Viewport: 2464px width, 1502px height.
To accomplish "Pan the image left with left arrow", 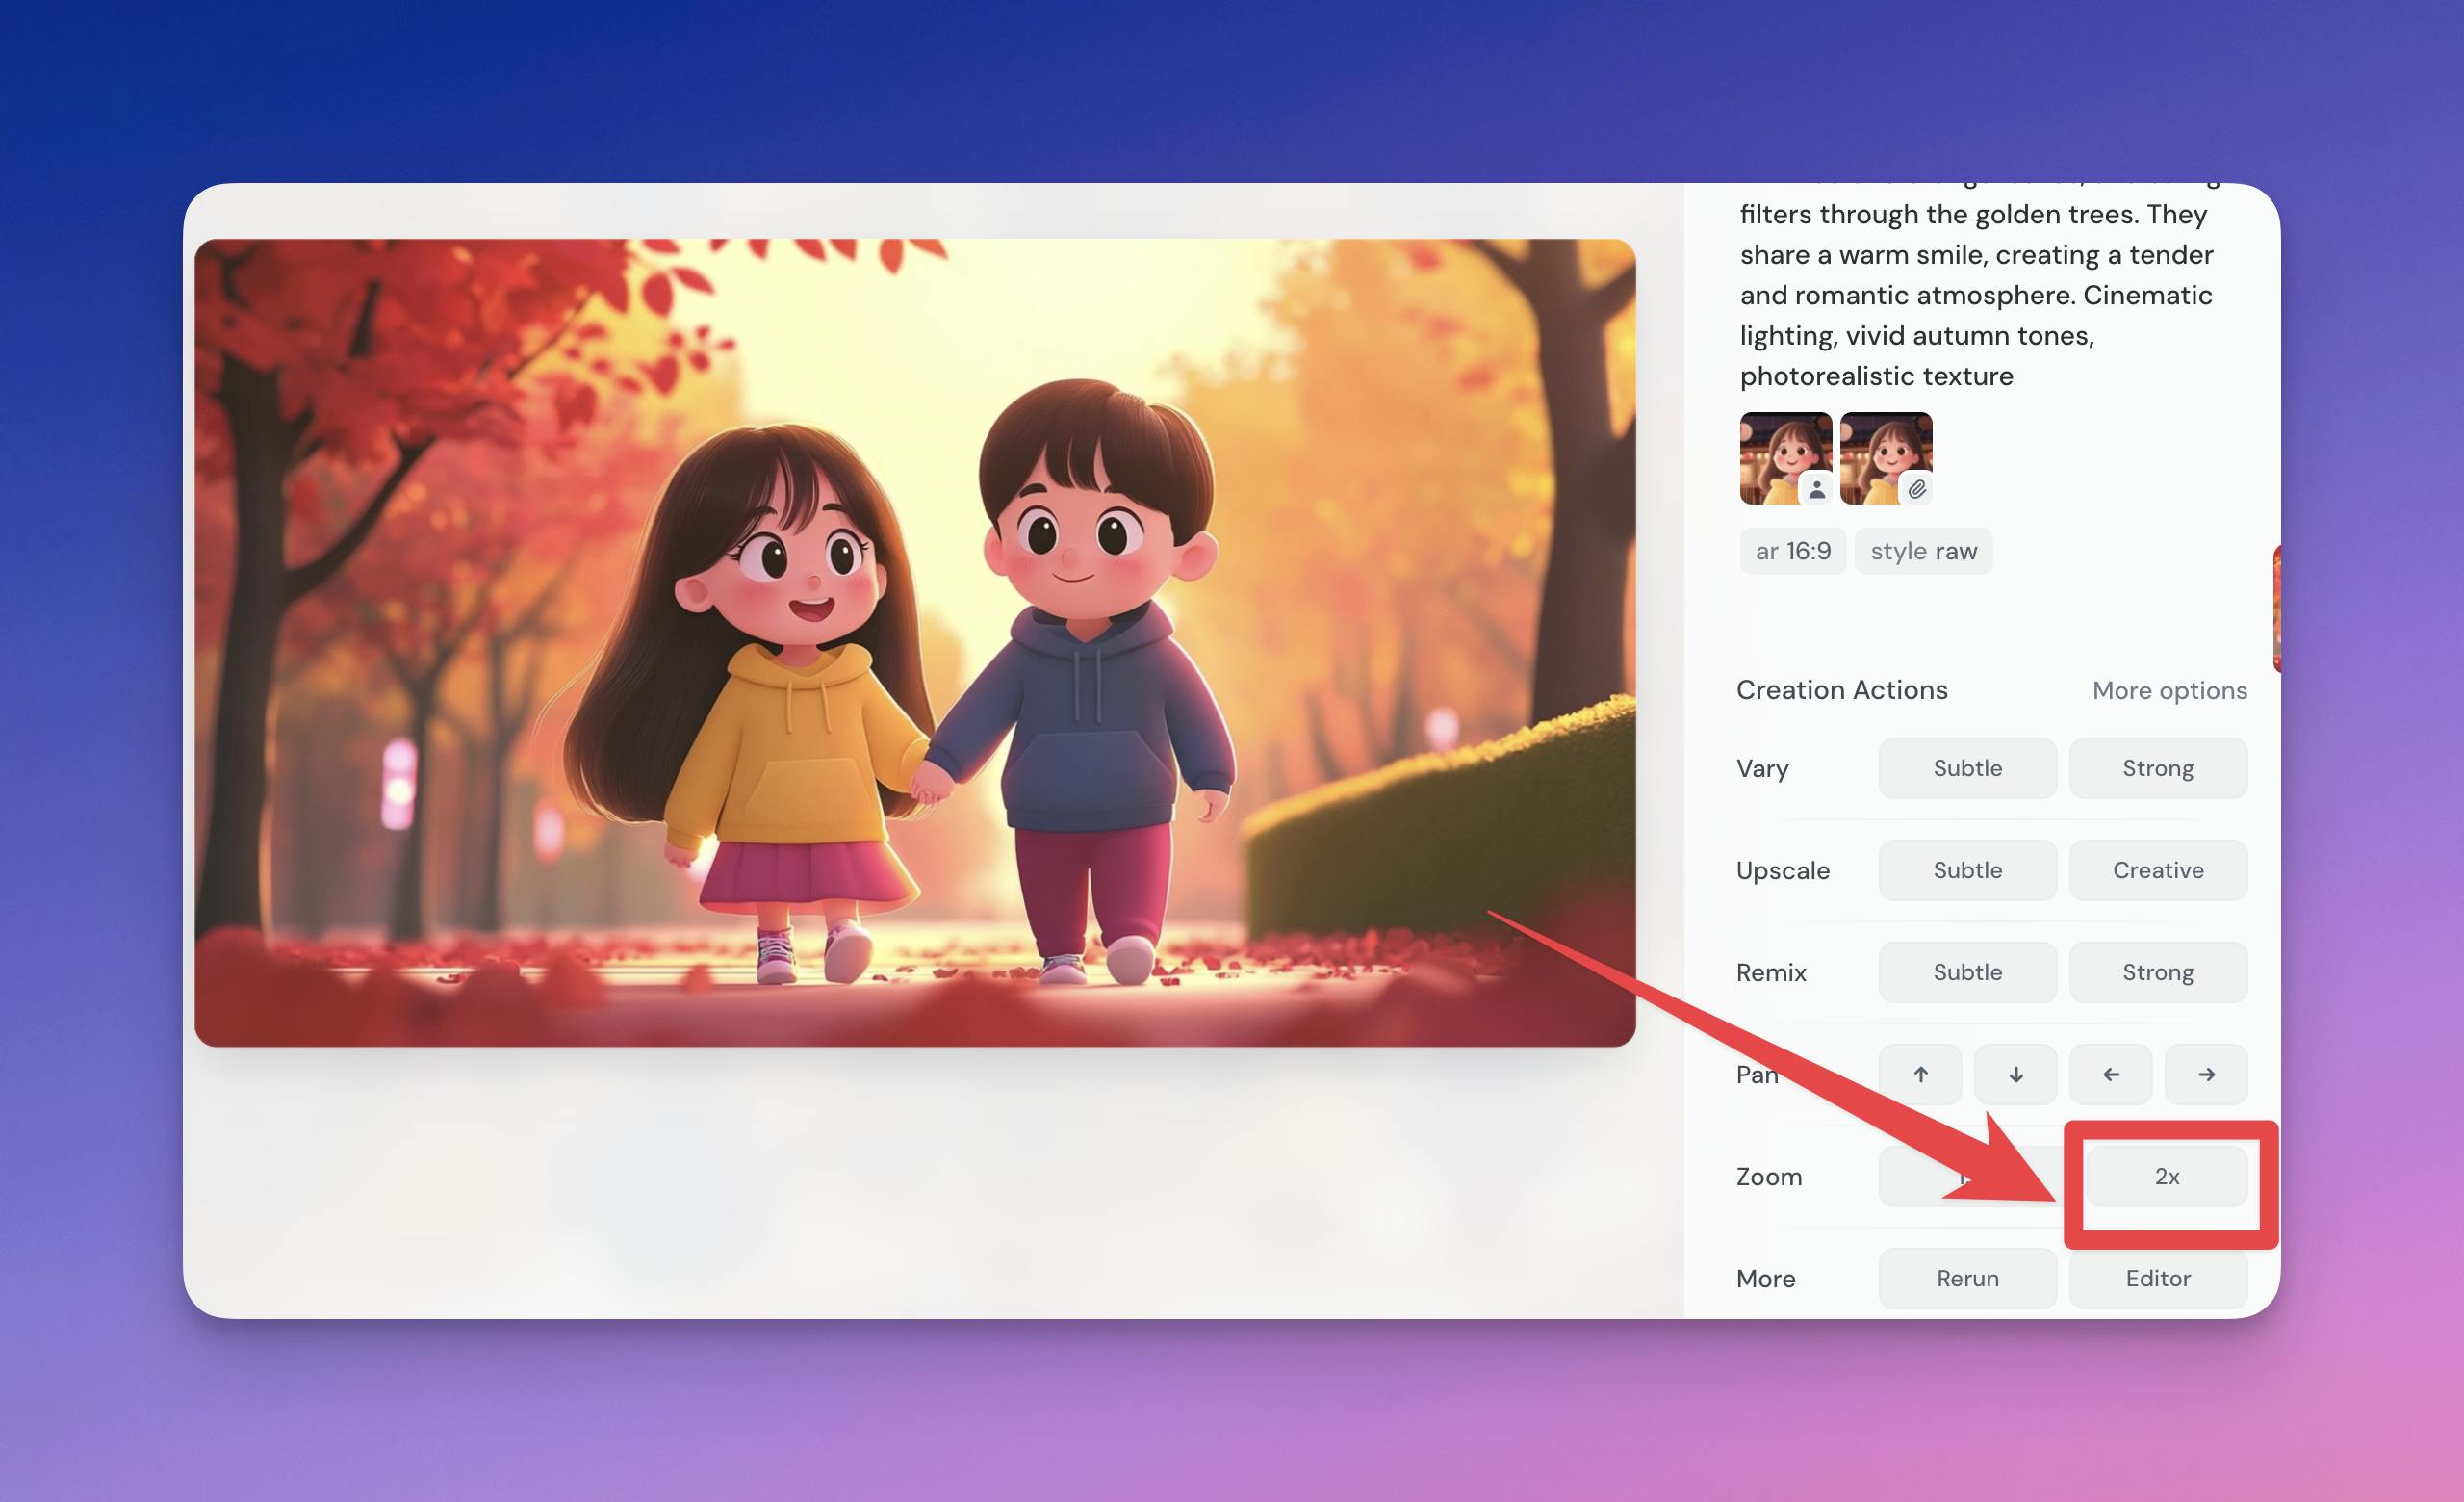I will (x=2111, y=1074).
